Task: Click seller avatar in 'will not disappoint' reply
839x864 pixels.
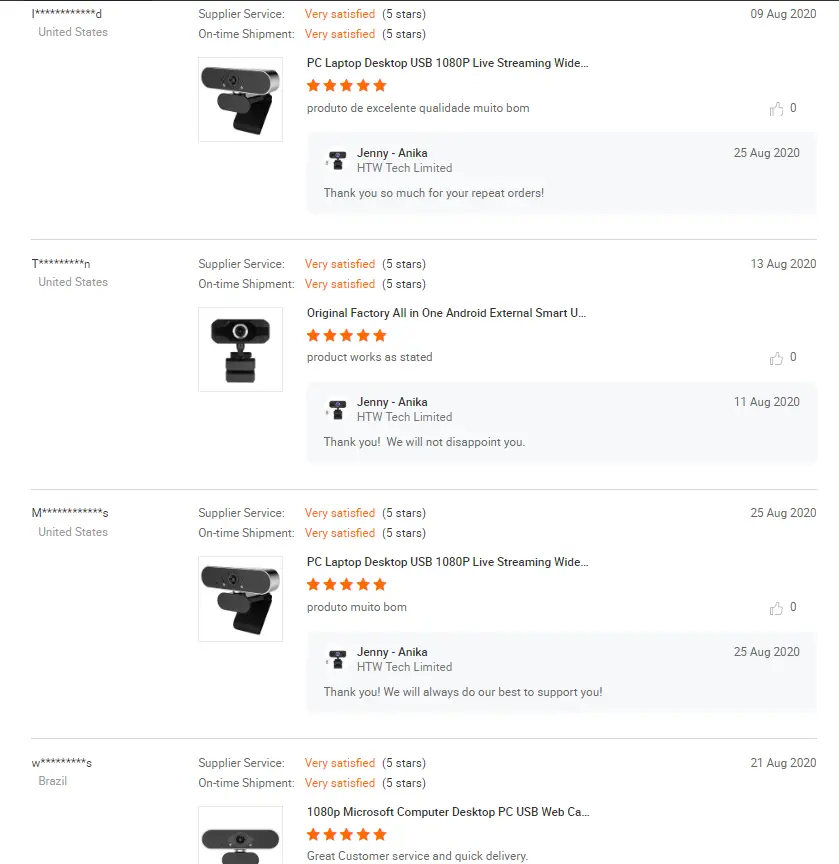Action: 337,409
